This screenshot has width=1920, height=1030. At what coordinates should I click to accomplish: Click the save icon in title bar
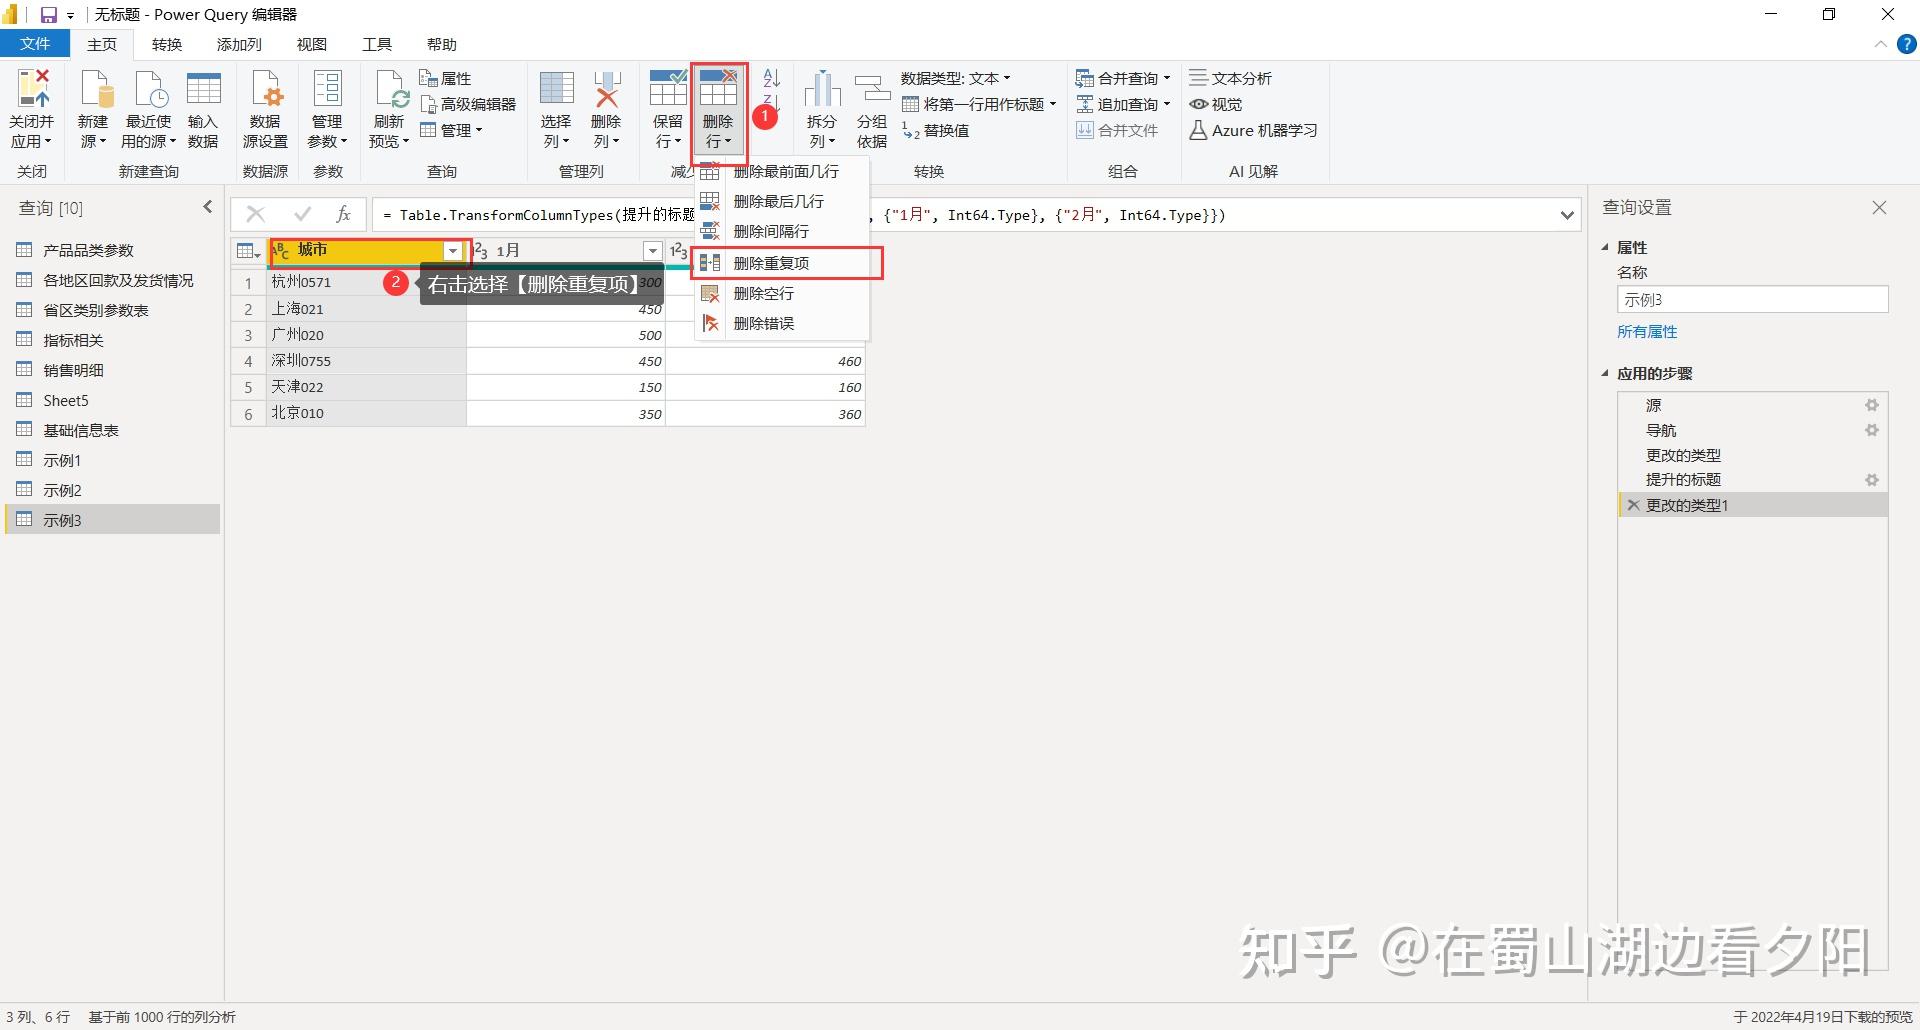pos(48,15)
